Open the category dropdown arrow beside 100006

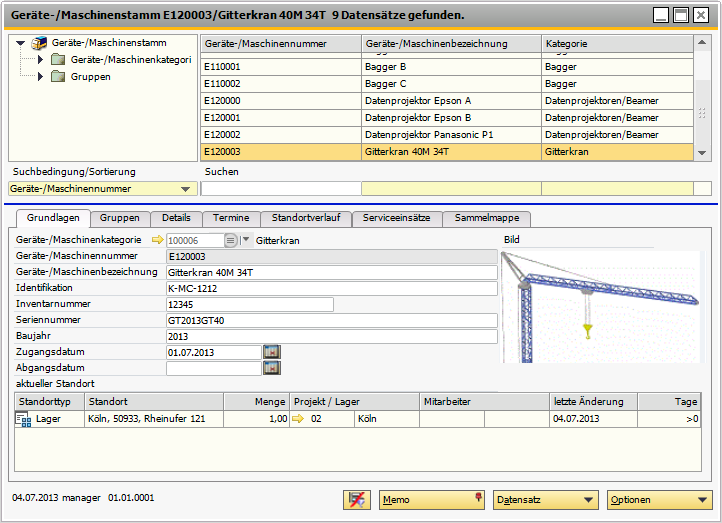pyautogui.click(x=246, y=240)
